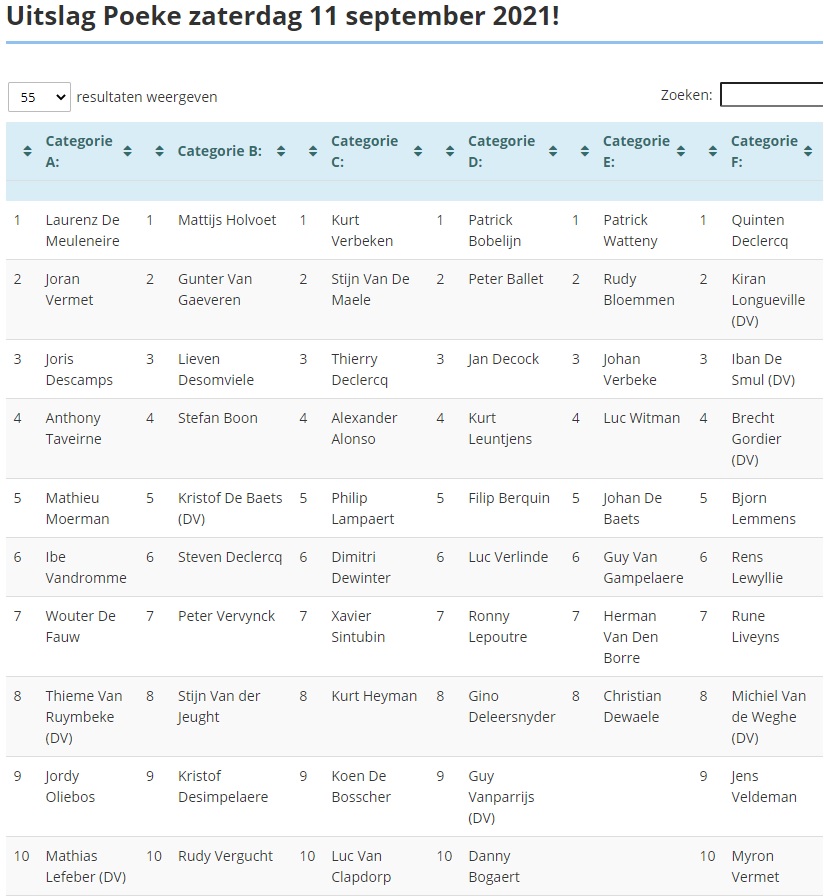The image size is (824, 896).
Task: Click sort arrows right of Categorie D header
Action: point(553,151)
